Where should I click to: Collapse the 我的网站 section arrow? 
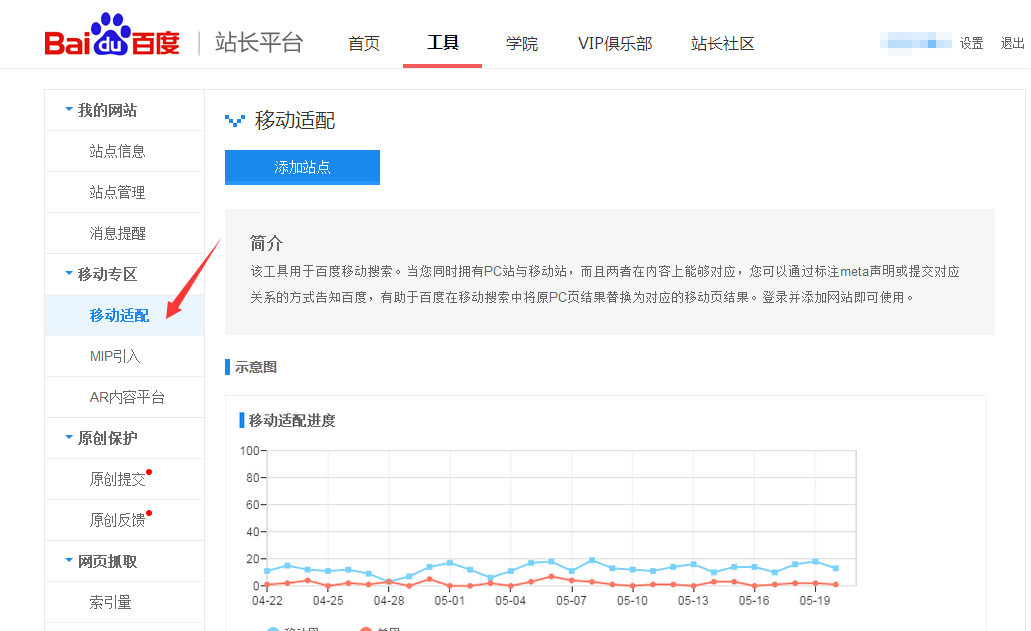pyautogui.click(x=68, y=109)
